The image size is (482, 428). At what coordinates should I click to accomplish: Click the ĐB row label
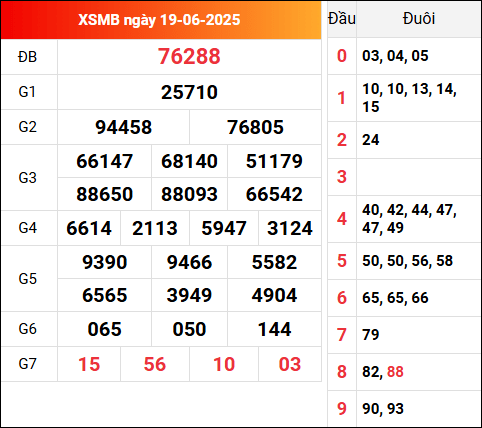[x=27, y=57]
